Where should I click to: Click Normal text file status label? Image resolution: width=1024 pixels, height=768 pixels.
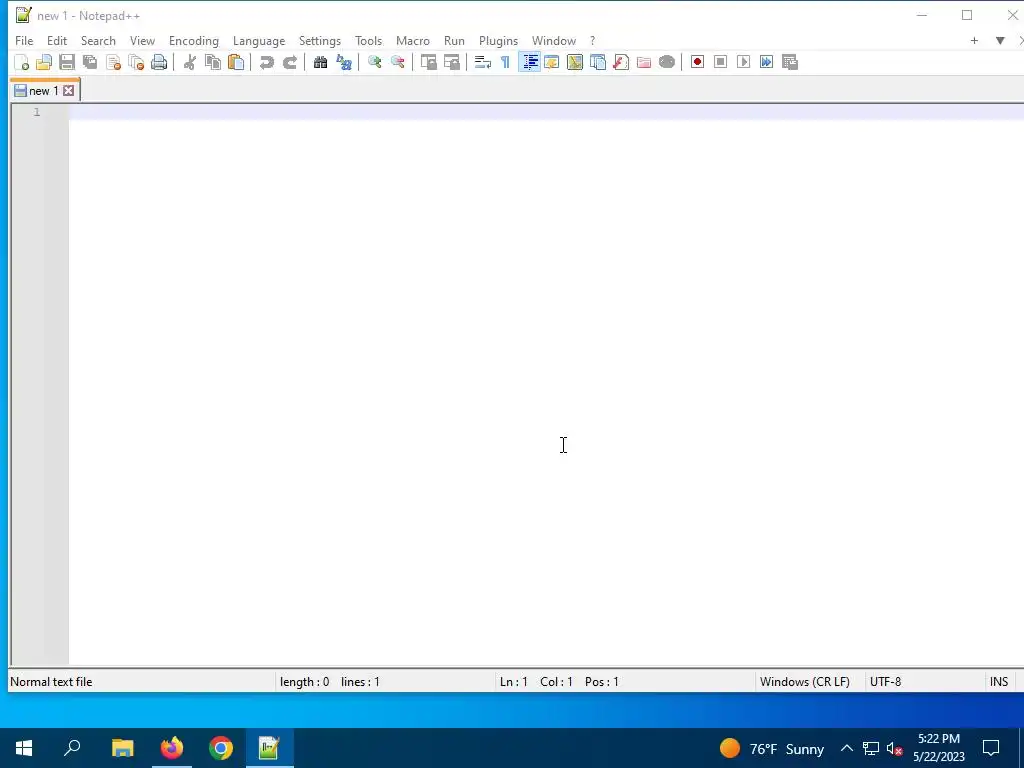(x=52, y=682)
